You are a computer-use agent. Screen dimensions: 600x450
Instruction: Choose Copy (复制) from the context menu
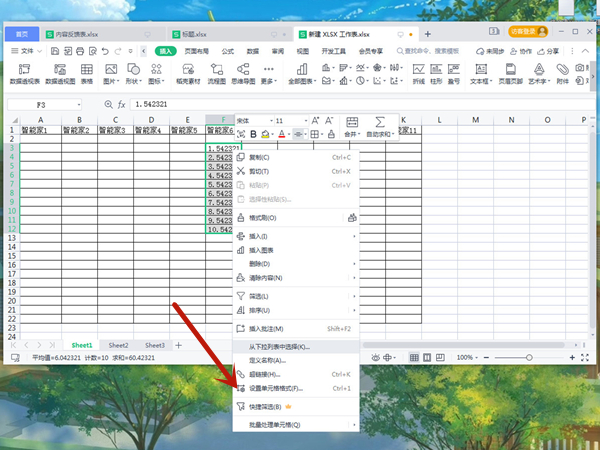(x=259, y=157)
